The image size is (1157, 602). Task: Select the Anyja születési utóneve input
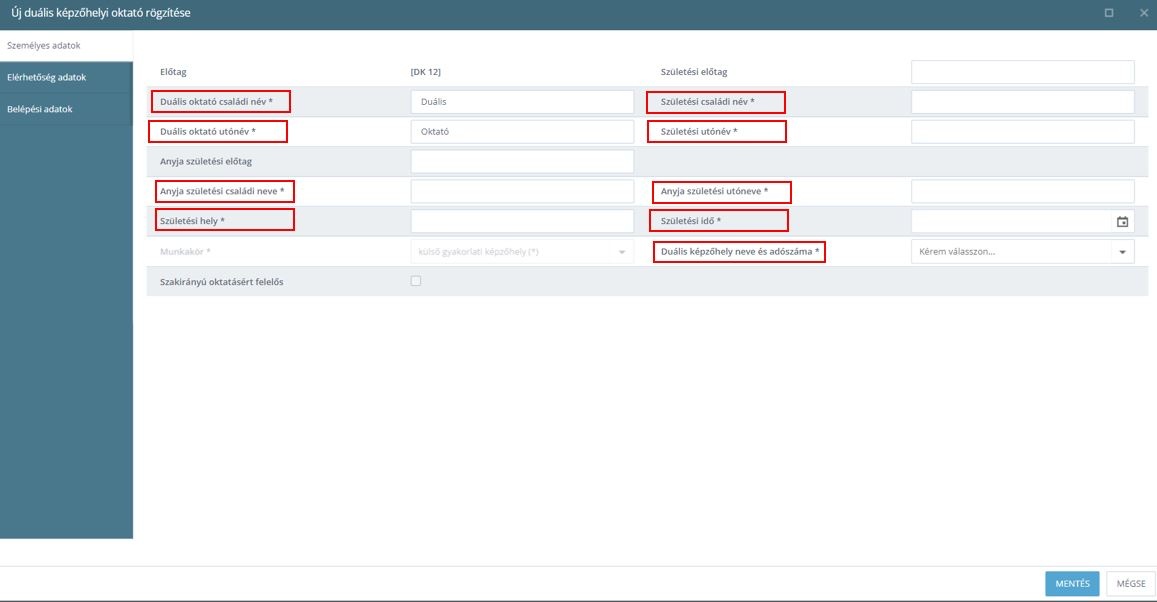point(1022,191)
